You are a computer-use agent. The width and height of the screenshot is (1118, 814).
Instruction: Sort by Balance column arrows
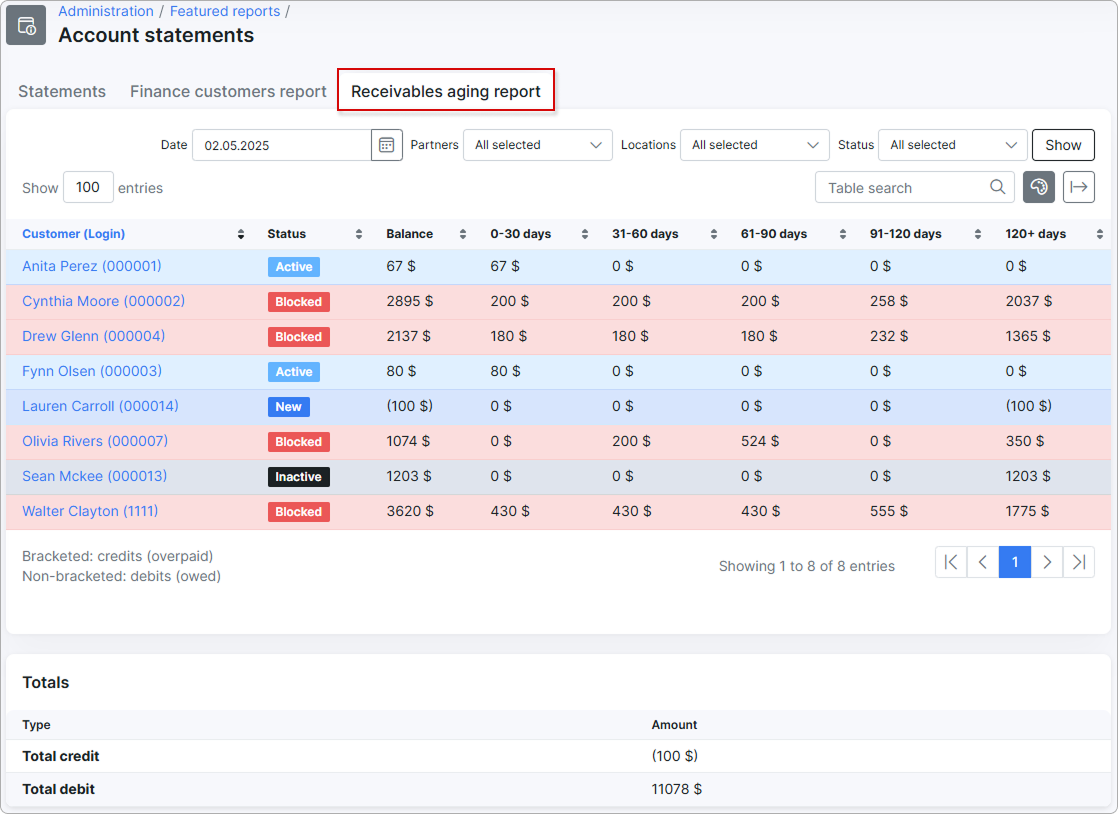coord(463,235)
